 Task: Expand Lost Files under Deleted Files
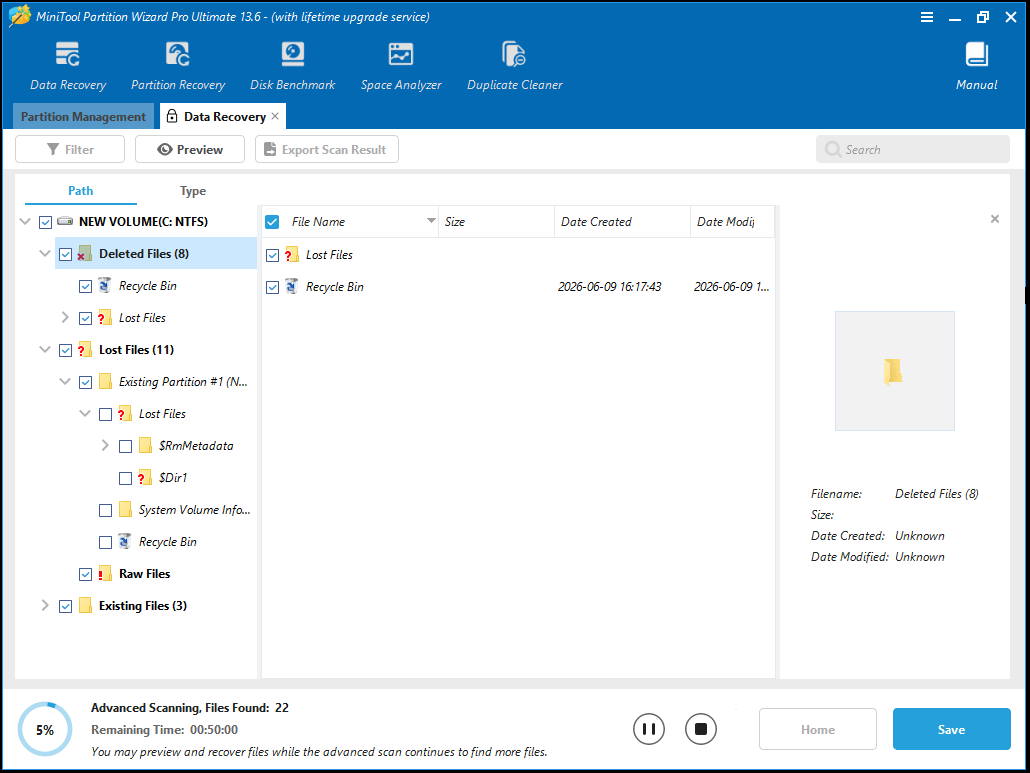tap(64, 317)
